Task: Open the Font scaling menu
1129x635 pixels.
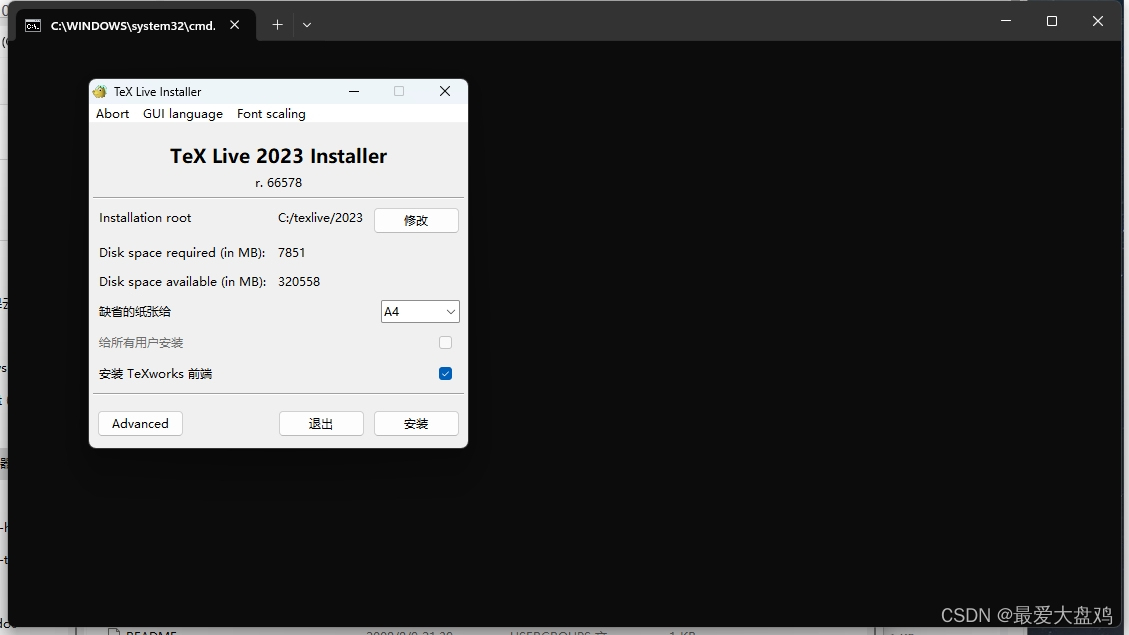Action: (x=271, y=114)
